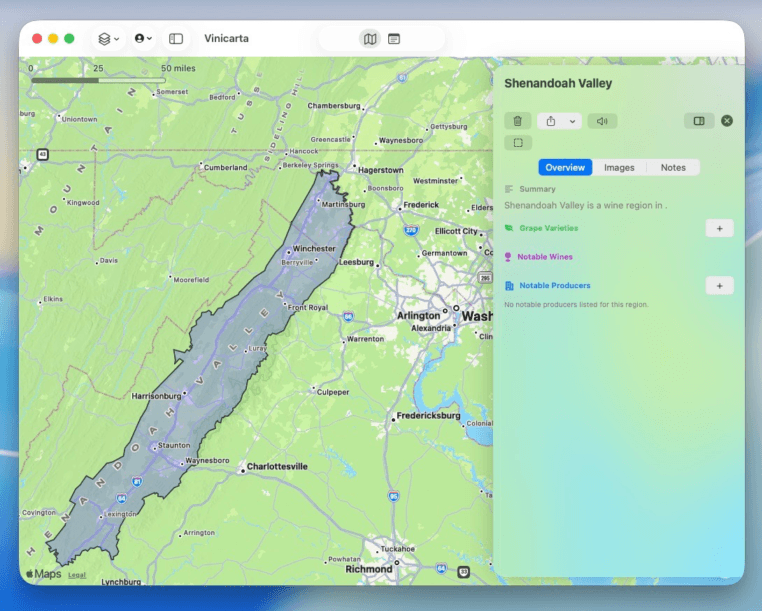Click the region summary sentence
Image resolution: width=762 pixels, height=611 pixels.
[x=586, y=205]
